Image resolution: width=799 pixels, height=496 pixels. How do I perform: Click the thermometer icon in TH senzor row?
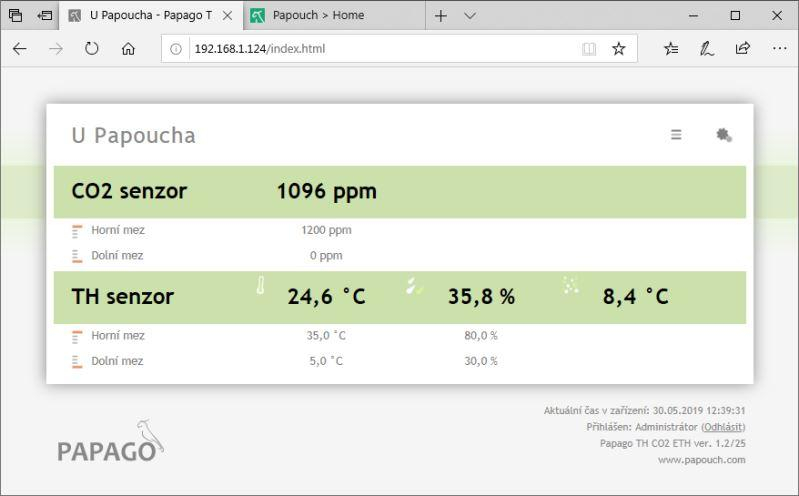tap(261, 287)
